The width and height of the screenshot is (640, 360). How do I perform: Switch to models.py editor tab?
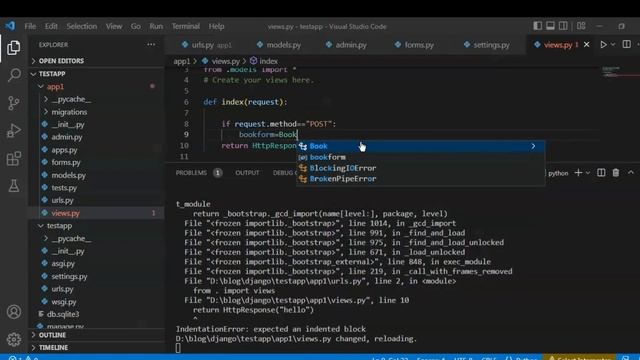[x=279, y=45]
